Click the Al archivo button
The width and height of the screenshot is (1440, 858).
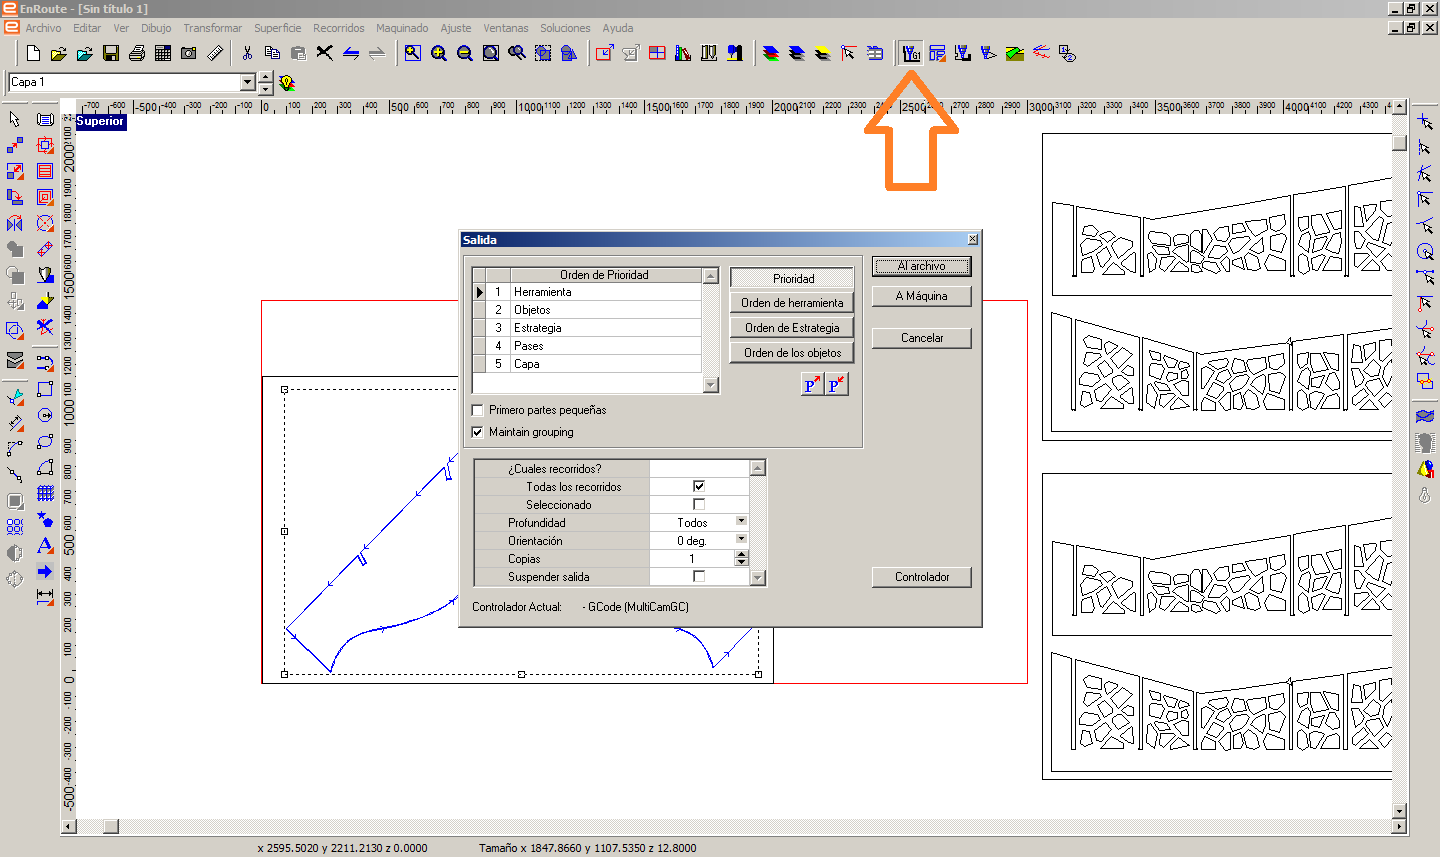click(921, 266)
